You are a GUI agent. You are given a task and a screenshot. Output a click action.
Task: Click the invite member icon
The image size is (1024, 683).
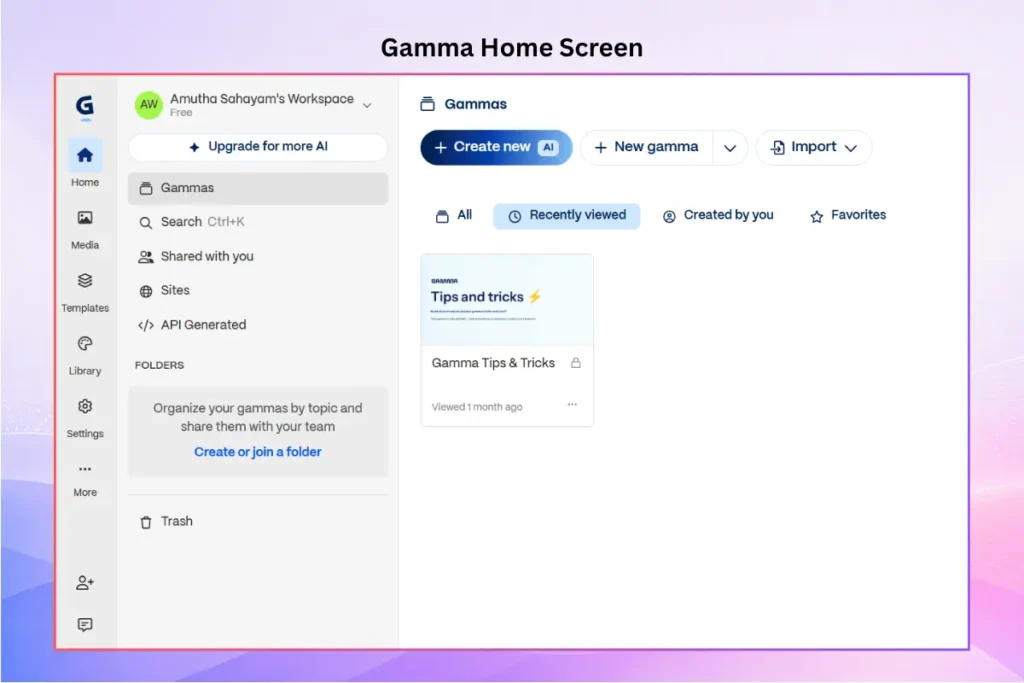coord(85,582)
